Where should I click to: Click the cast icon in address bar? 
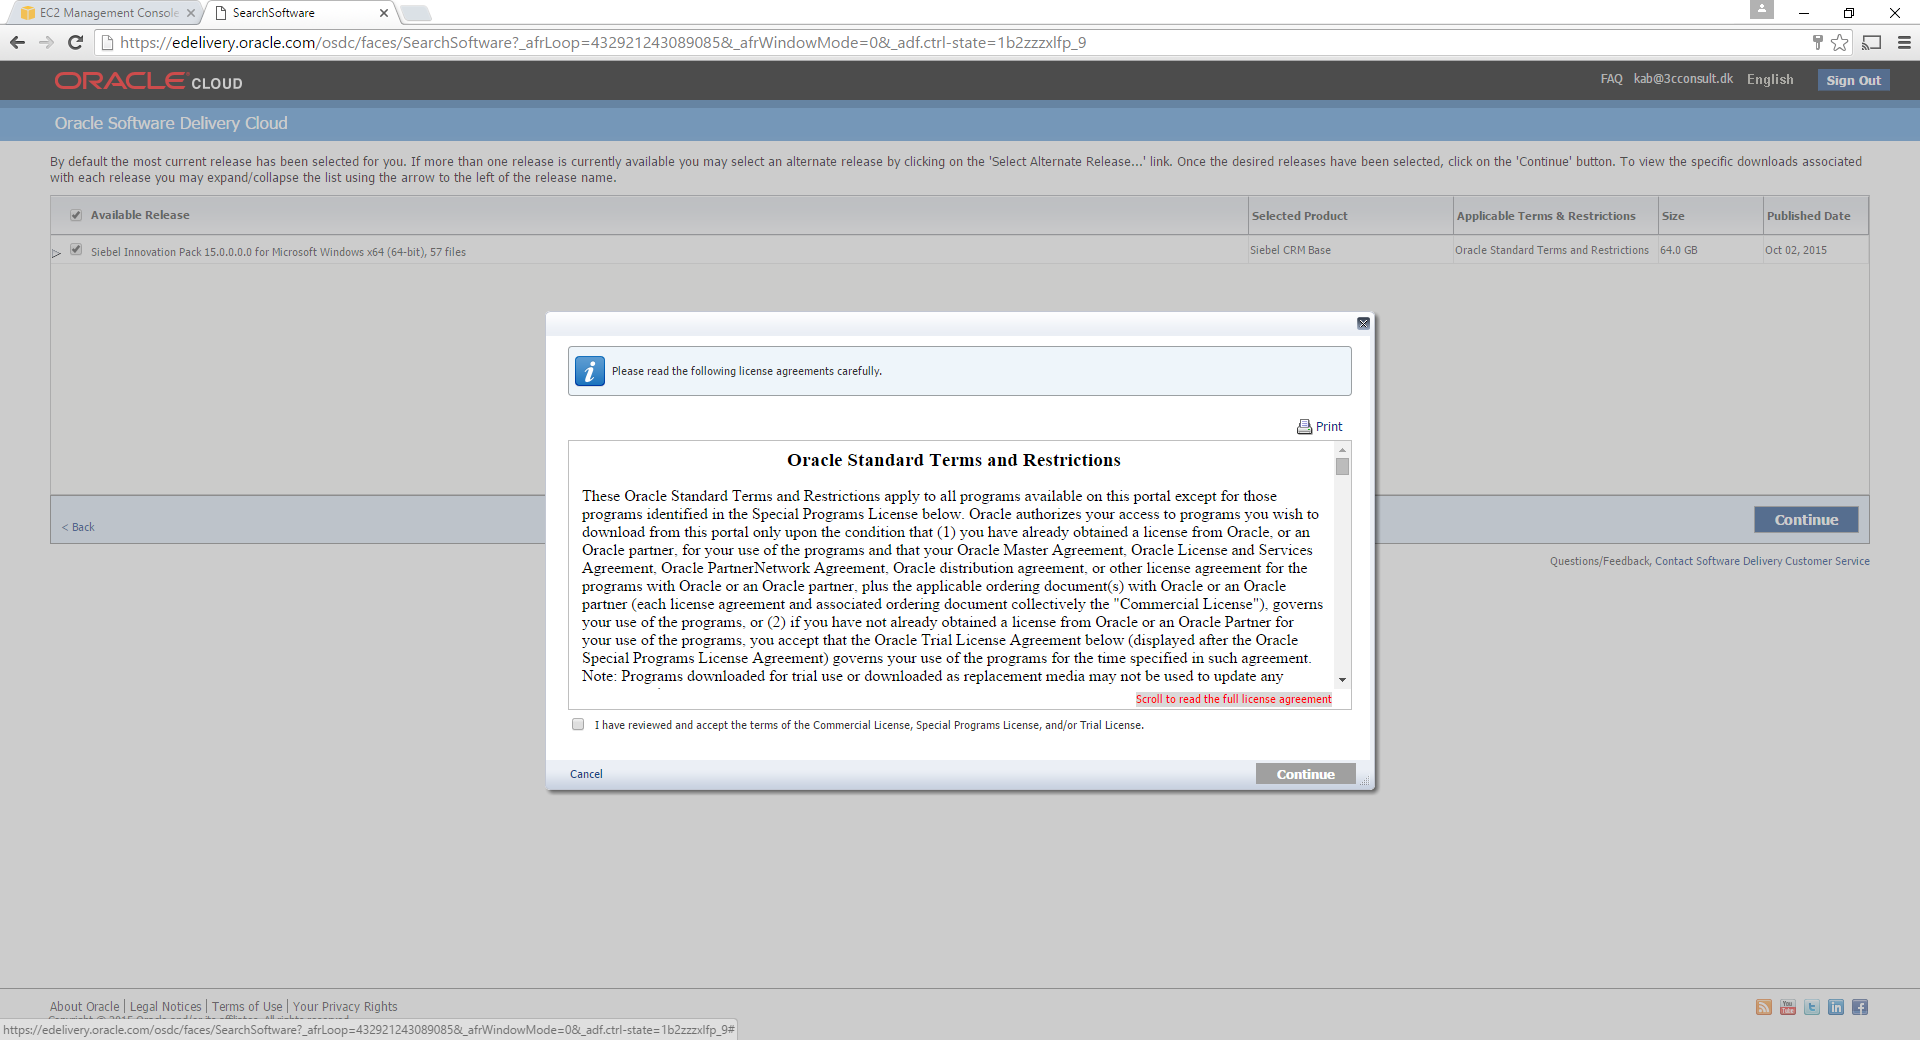coord(1872,42)
